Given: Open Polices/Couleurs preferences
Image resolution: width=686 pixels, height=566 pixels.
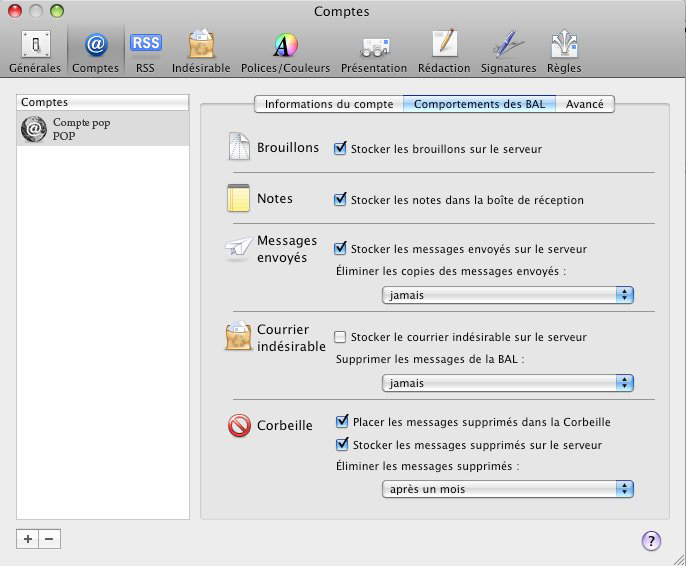Looking at the screenshot, I should point(285,51).
